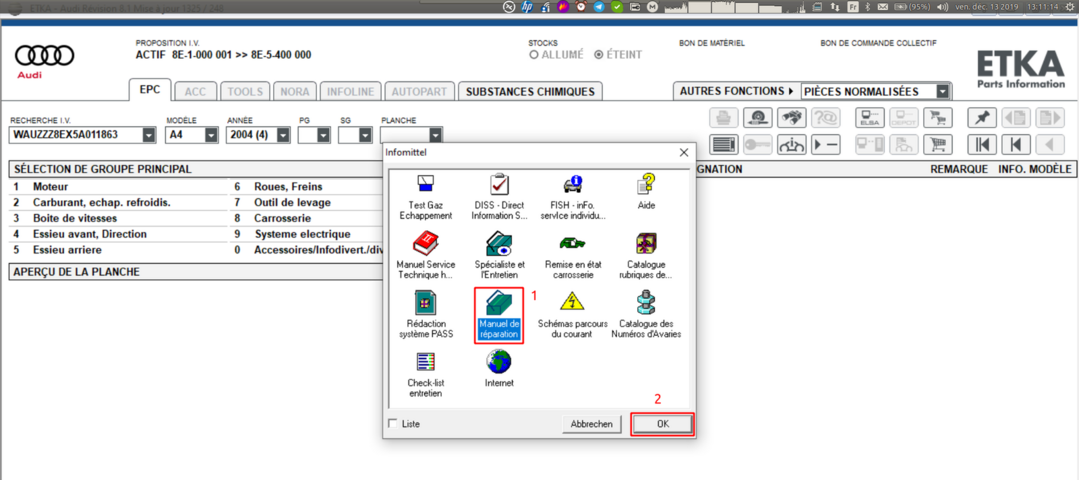Expand the Pièces normalisées dropdown
Screen dimensions: 1079x480
[943, 91]
